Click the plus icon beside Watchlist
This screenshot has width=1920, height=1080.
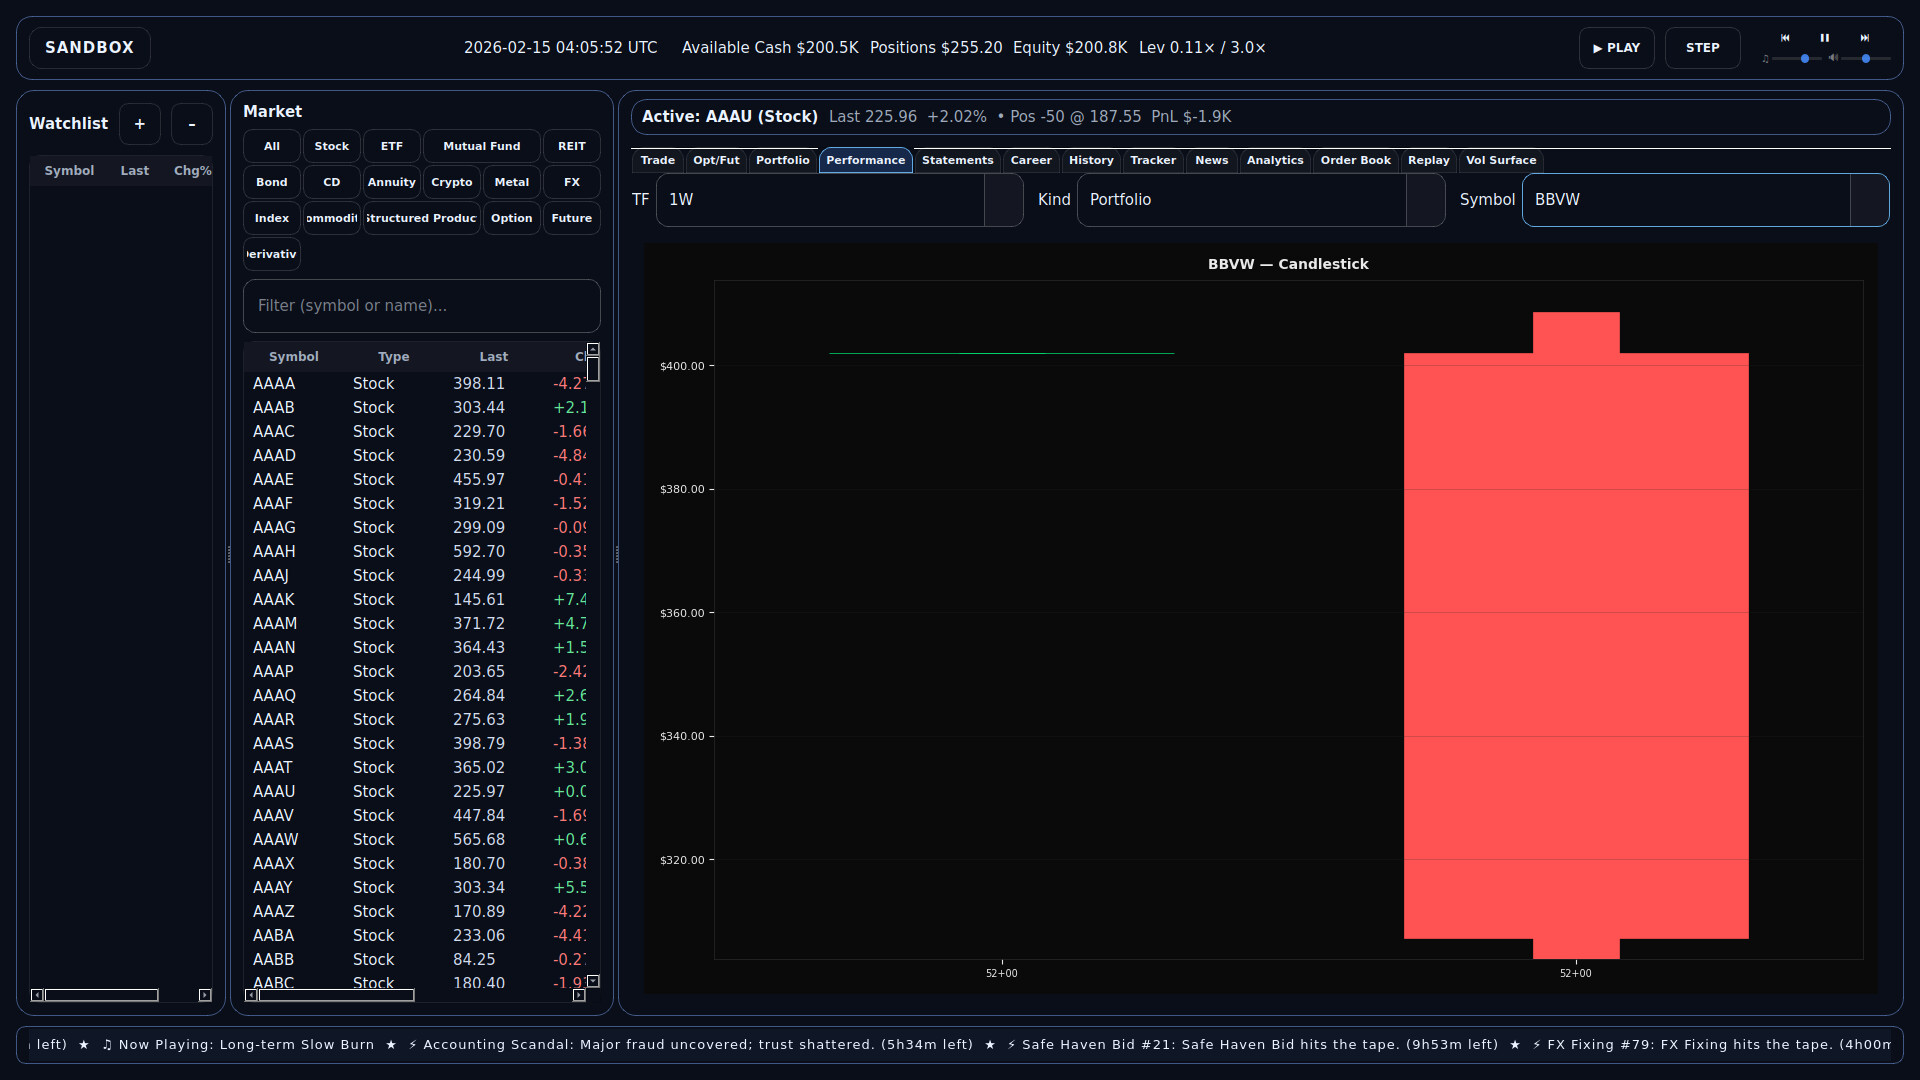click(139, 124)
